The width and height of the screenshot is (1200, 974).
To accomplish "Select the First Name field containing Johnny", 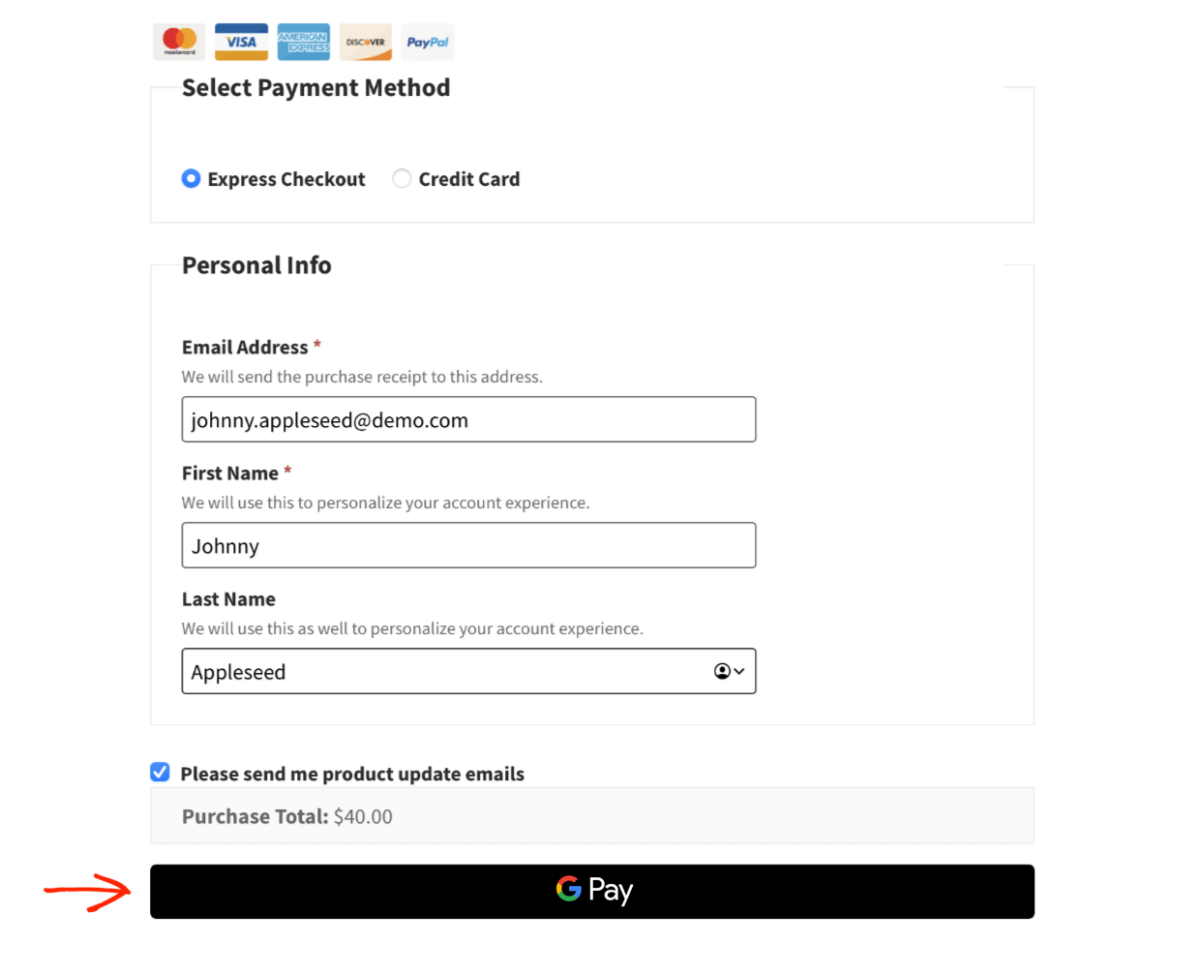I will 468,545.
